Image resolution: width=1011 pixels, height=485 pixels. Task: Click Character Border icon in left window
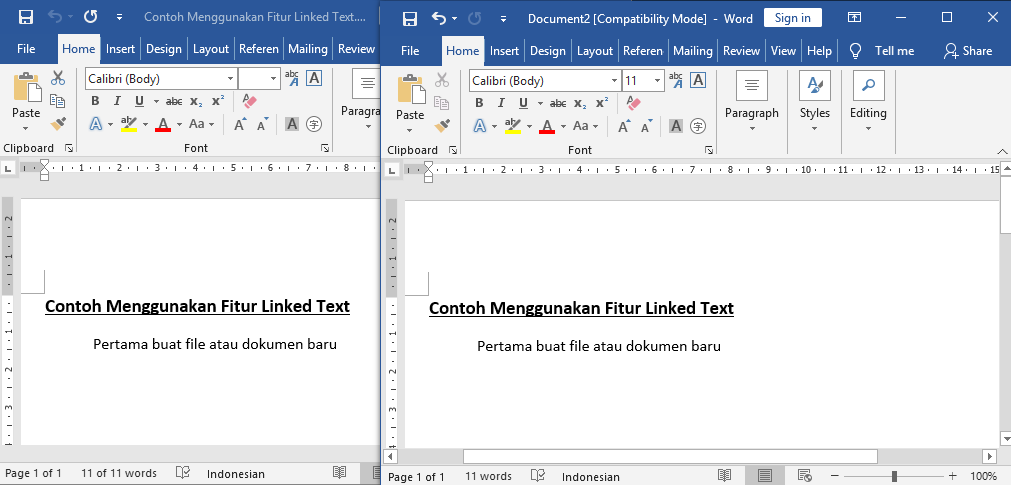click(x=314, y=78)
